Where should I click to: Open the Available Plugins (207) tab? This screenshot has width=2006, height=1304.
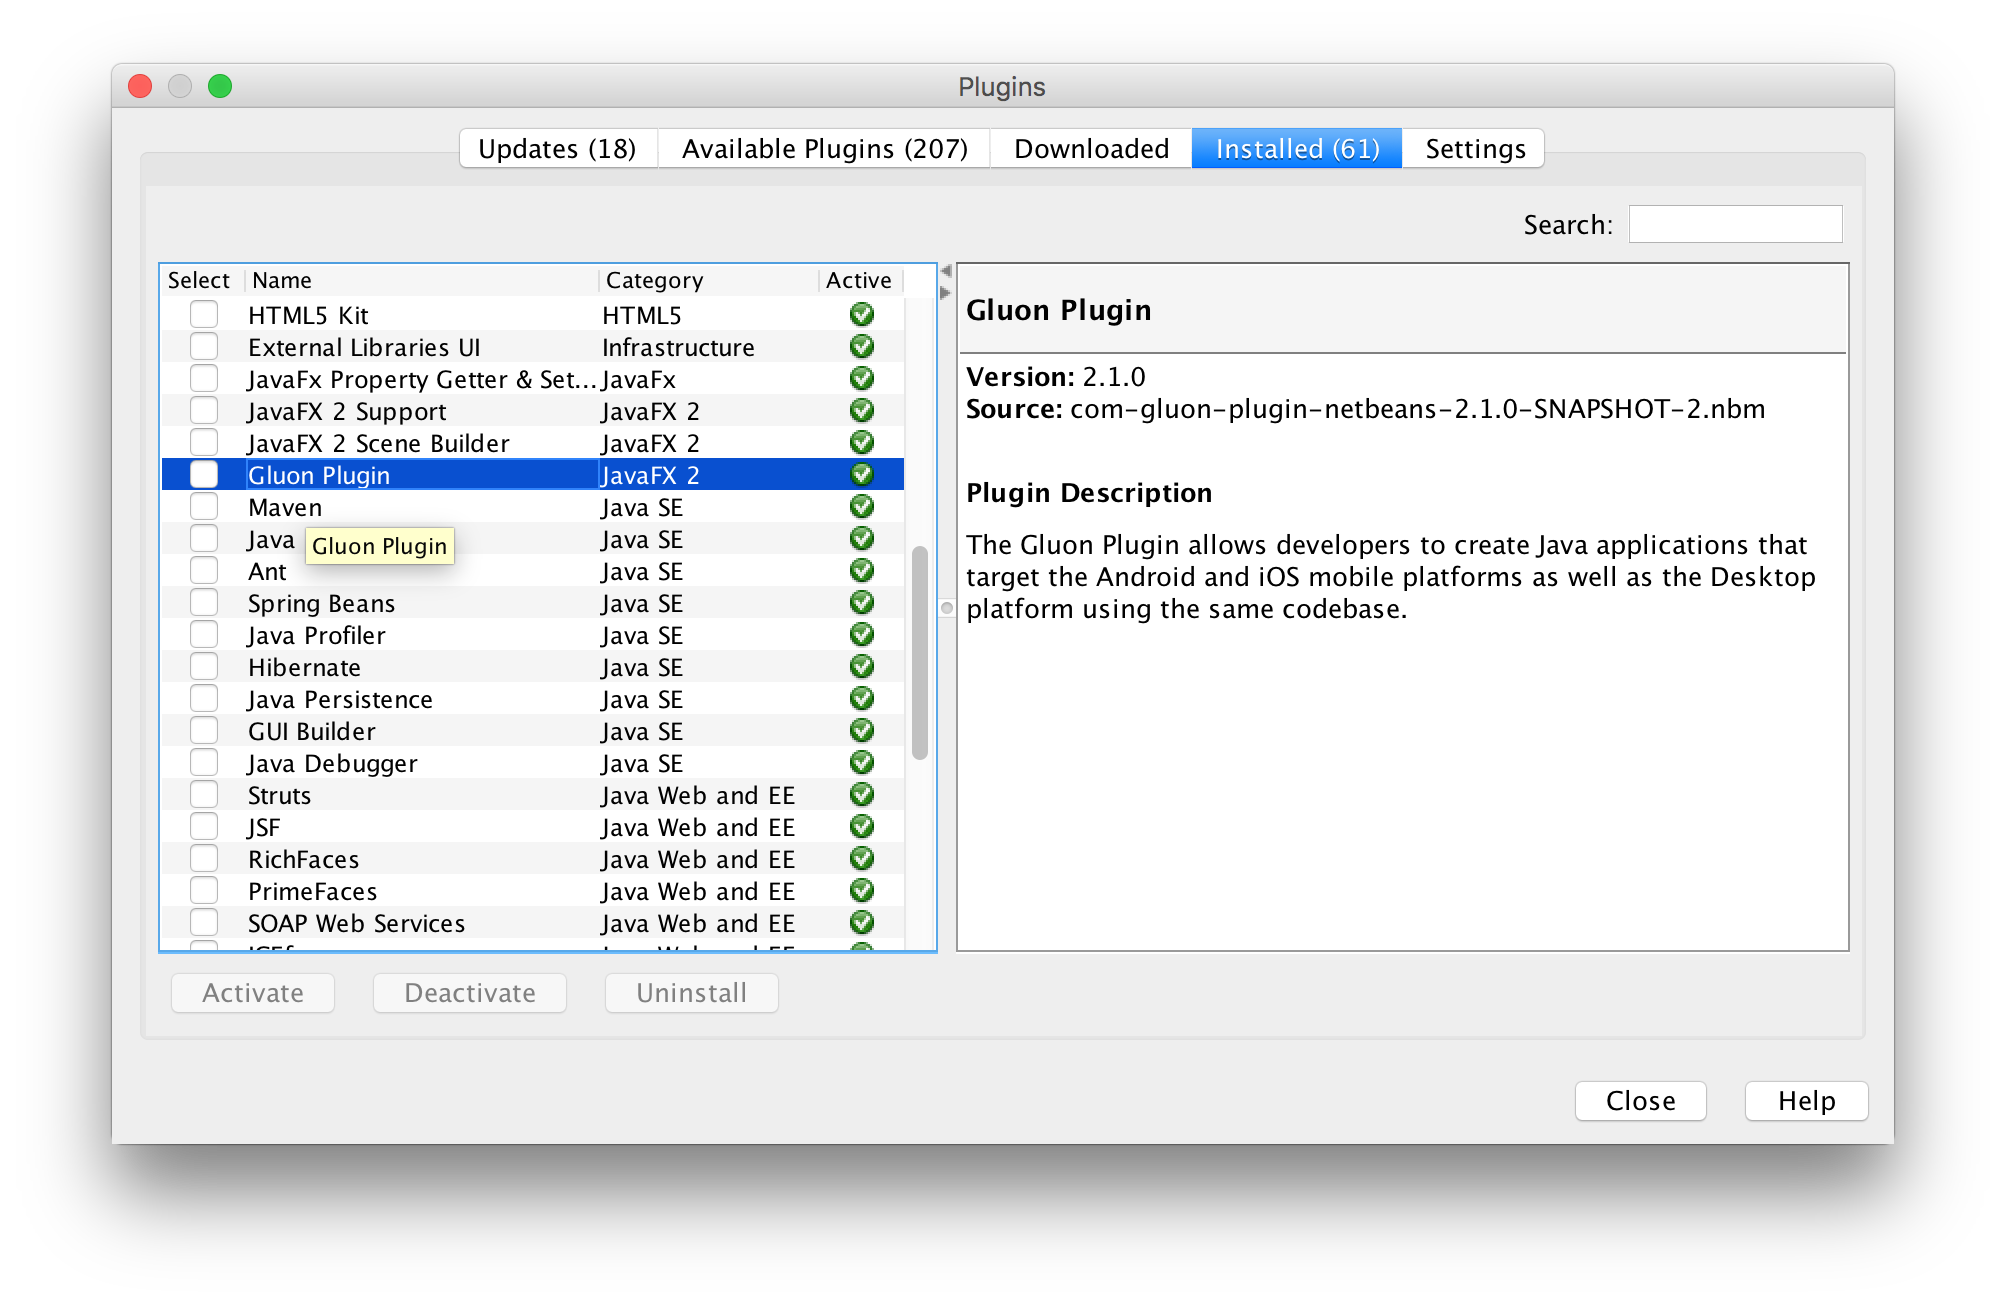[824, 149]
